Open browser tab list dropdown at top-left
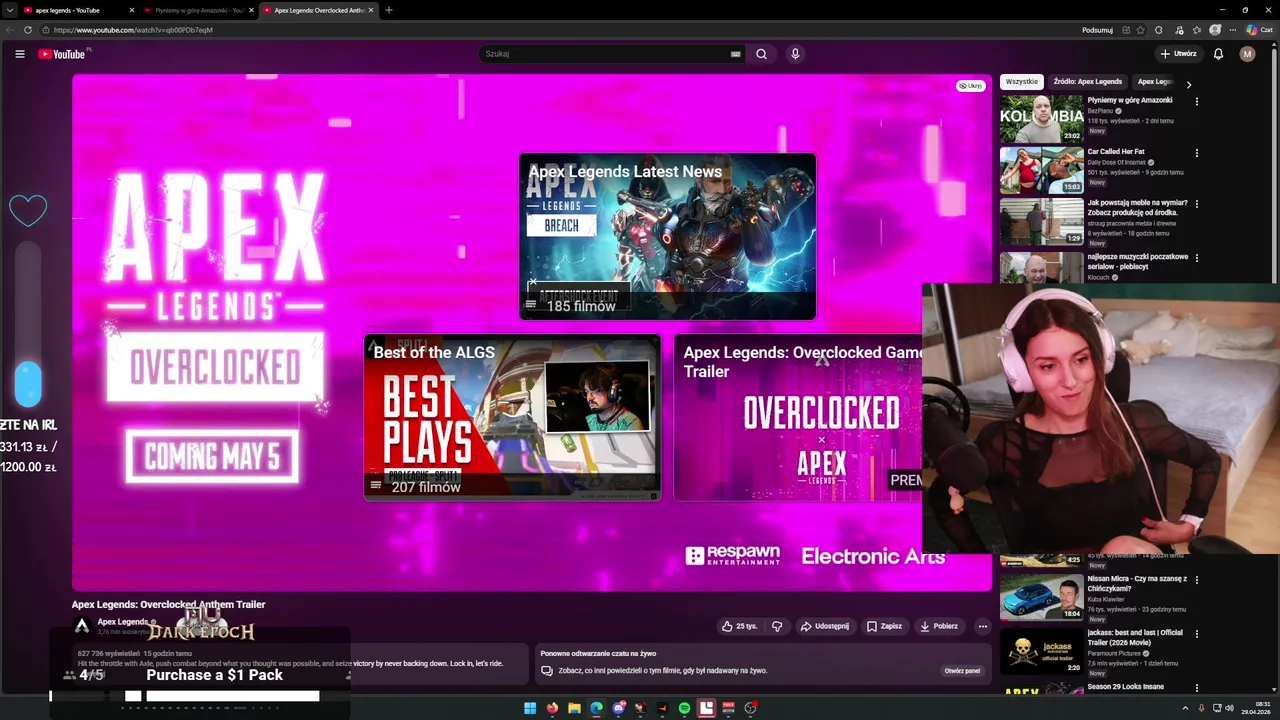The height and width of the screenshot is (720, 1280). coord(9,10)
